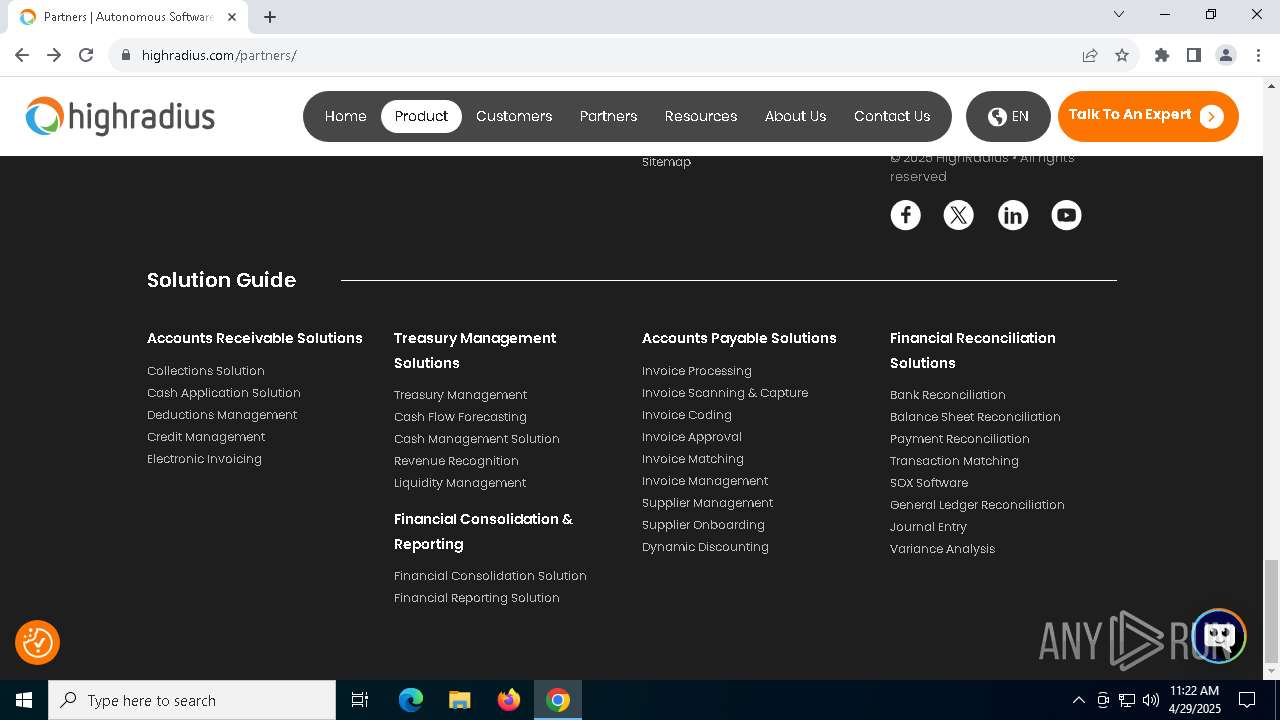Open the Sitemap link

666,162
